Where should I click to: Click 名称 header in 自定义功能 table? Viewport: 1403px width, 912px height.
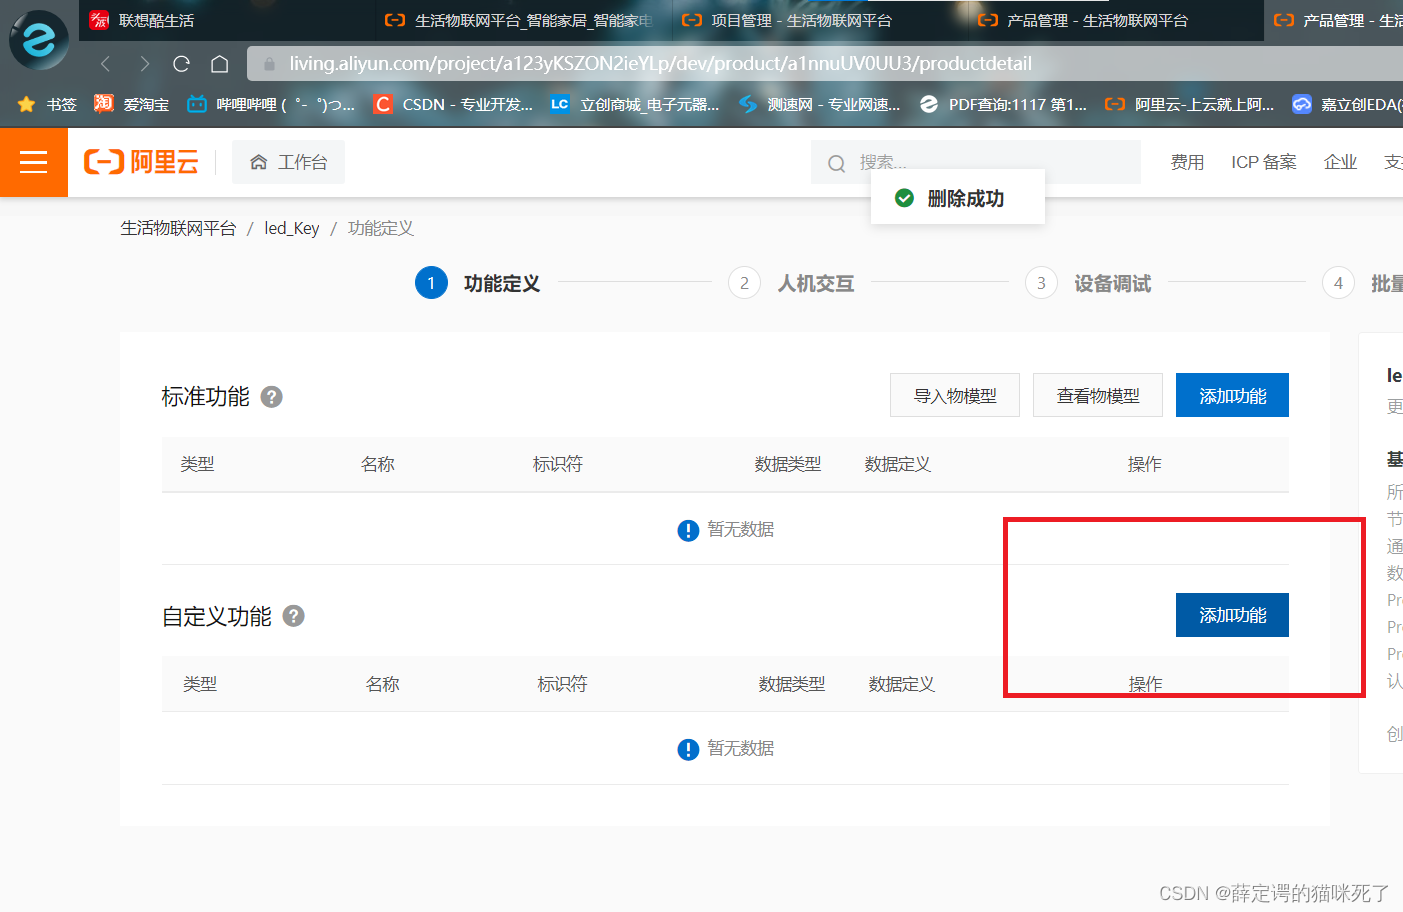tap(382, 684)
